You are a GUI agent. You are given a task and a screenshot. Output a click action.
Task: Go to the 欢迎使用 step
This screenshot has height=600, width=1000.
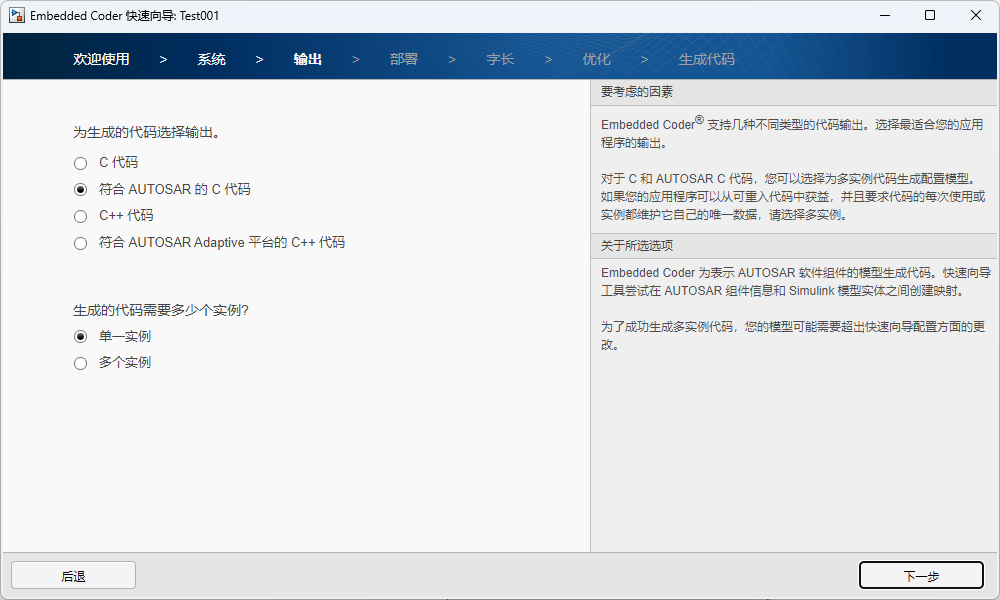(101, 59)
